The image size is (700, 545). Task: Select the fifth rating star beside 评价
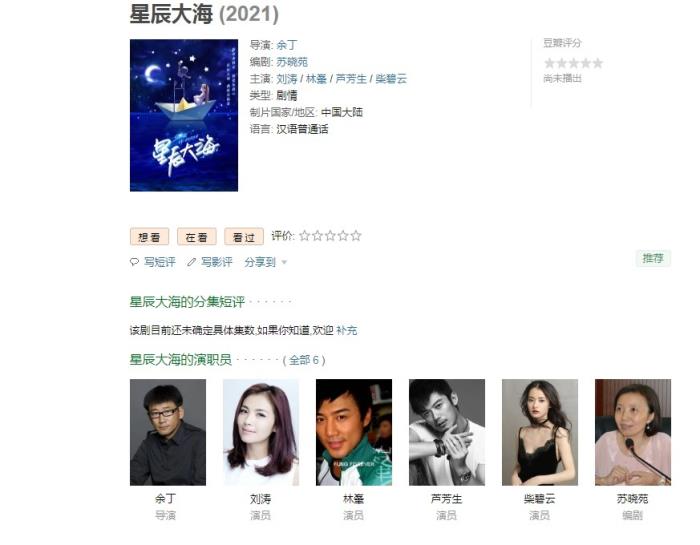coord(356,236)
